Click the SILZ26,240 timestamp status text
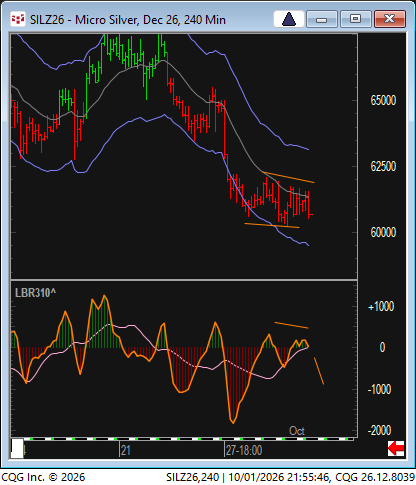Screen dimensions: 416x485 [x=290, y=477]
